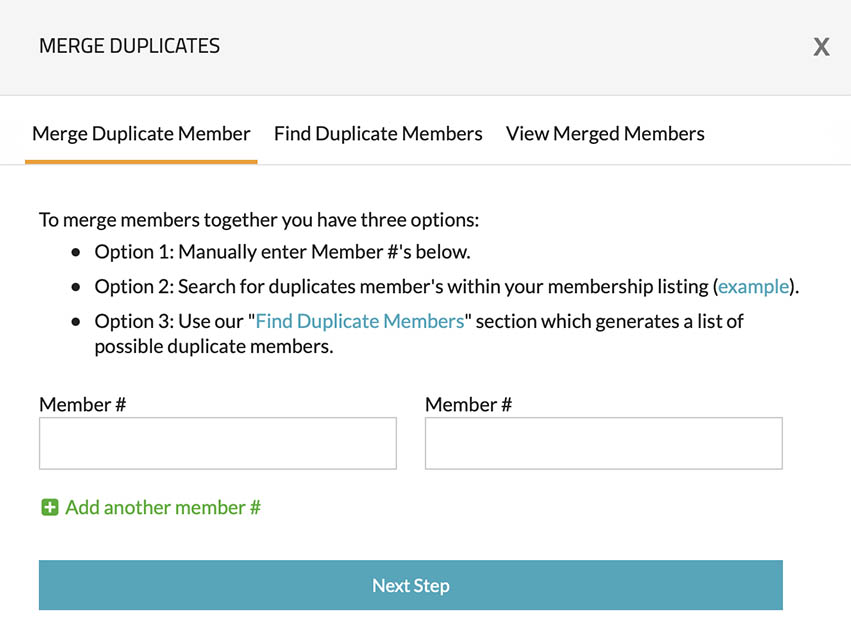Click the 'Add another member #' link text
This screenshot has width=851, height=631.
point(163,508)
